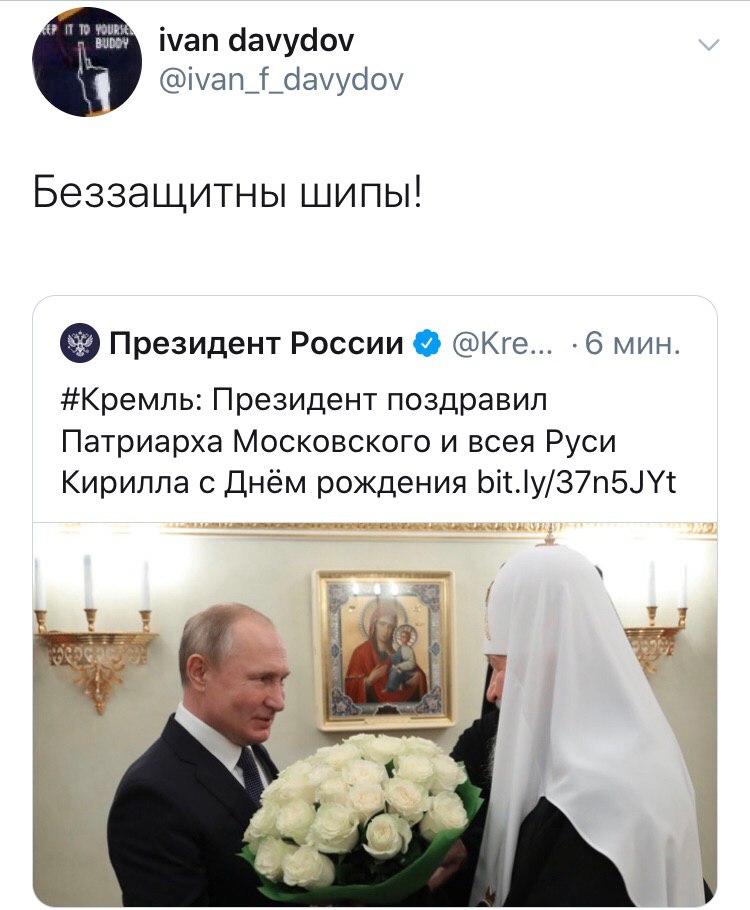Click the 6 мин. timestamp
Screen dimensions: 750x910
(632, 343)
